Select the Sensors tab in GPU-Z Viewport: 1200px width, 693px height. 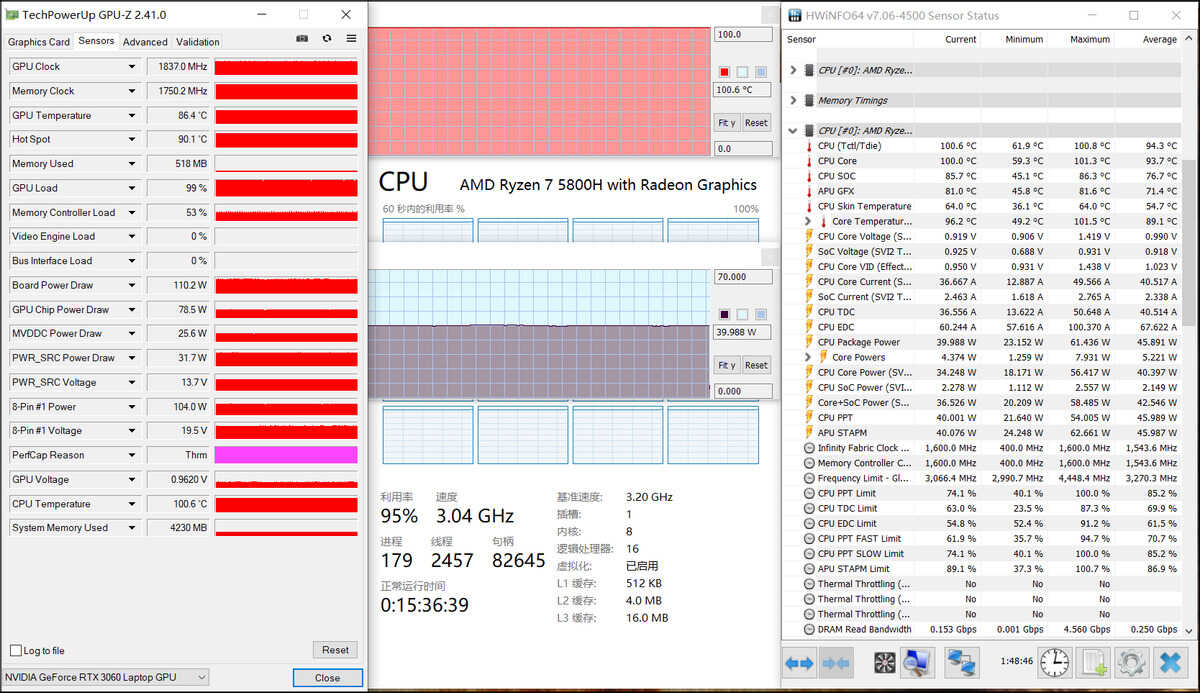[x=96, y=41]
